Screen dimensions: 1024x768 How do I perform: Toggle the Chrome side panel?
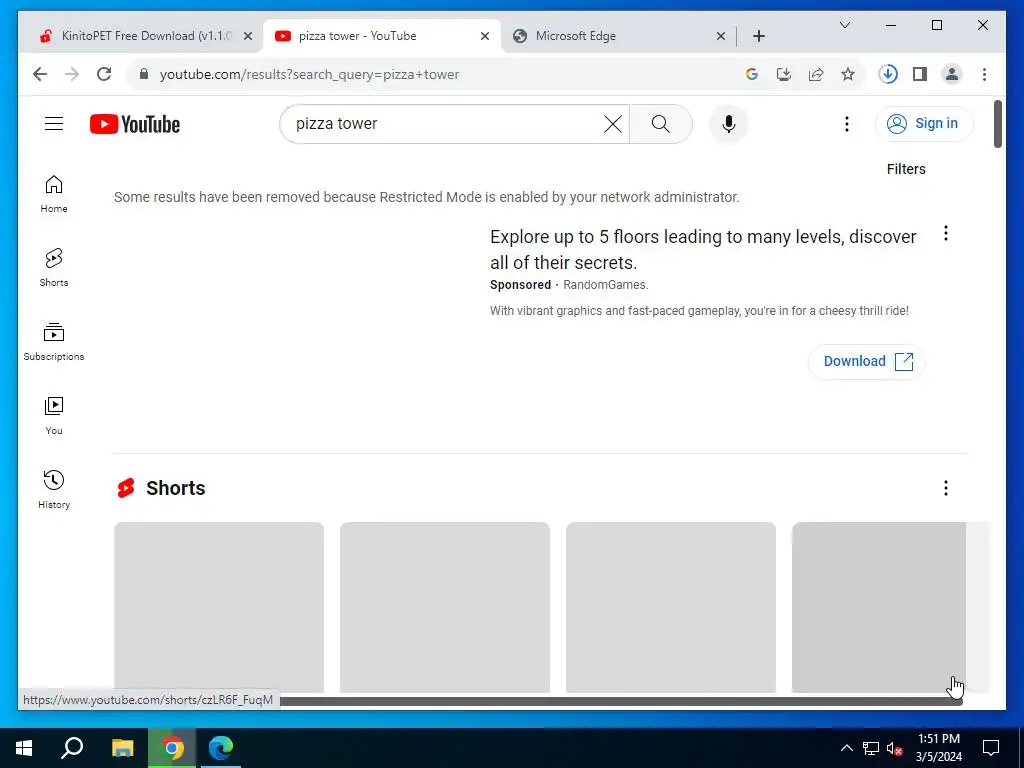click(920, 74)
